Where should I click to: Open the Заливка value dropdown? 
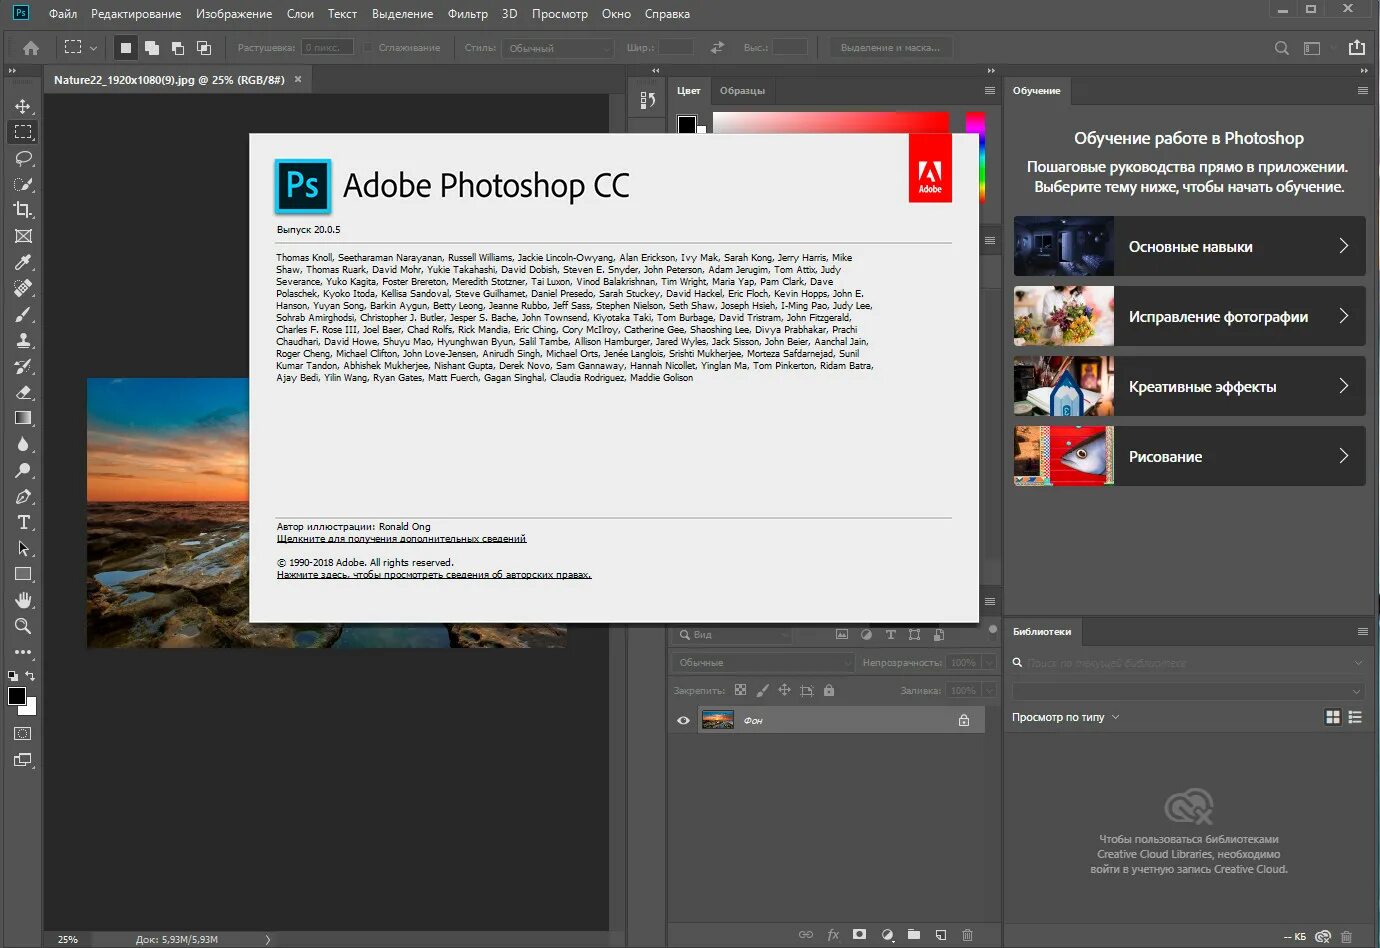(x=990, y=690)
